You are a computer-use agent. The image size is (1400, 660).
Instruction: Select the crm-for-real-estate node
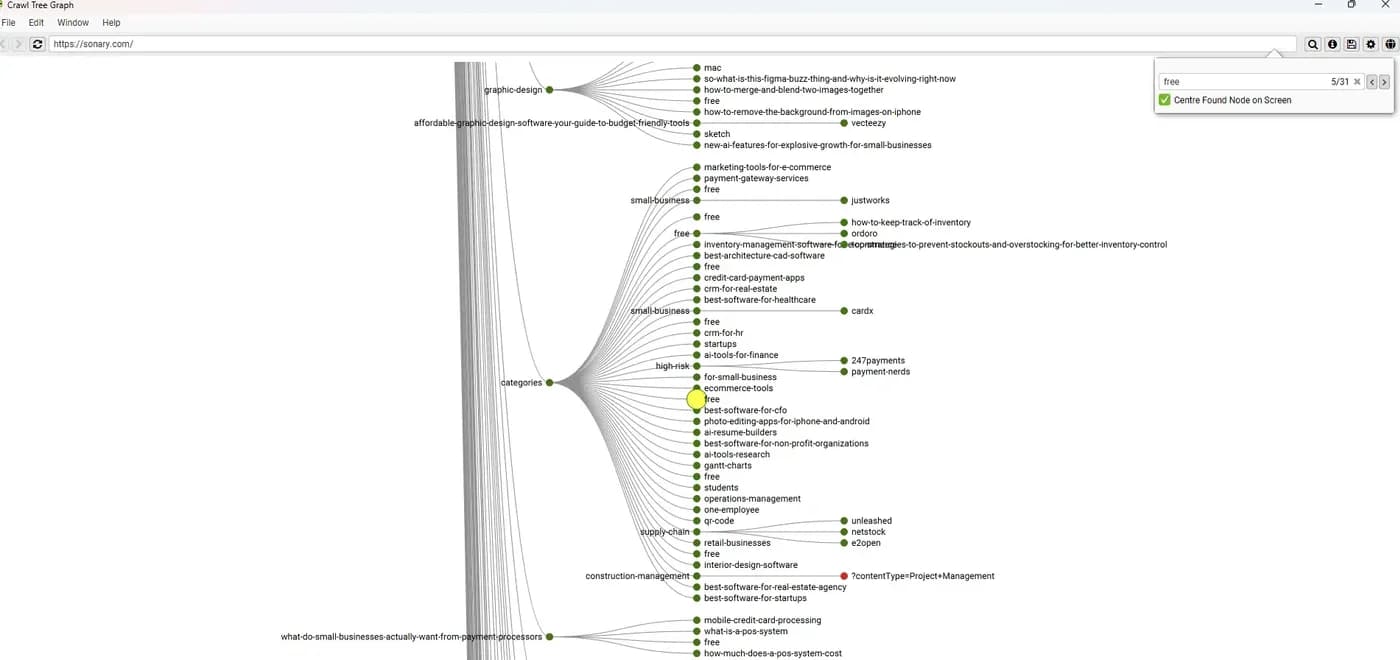tap(740, 289)
